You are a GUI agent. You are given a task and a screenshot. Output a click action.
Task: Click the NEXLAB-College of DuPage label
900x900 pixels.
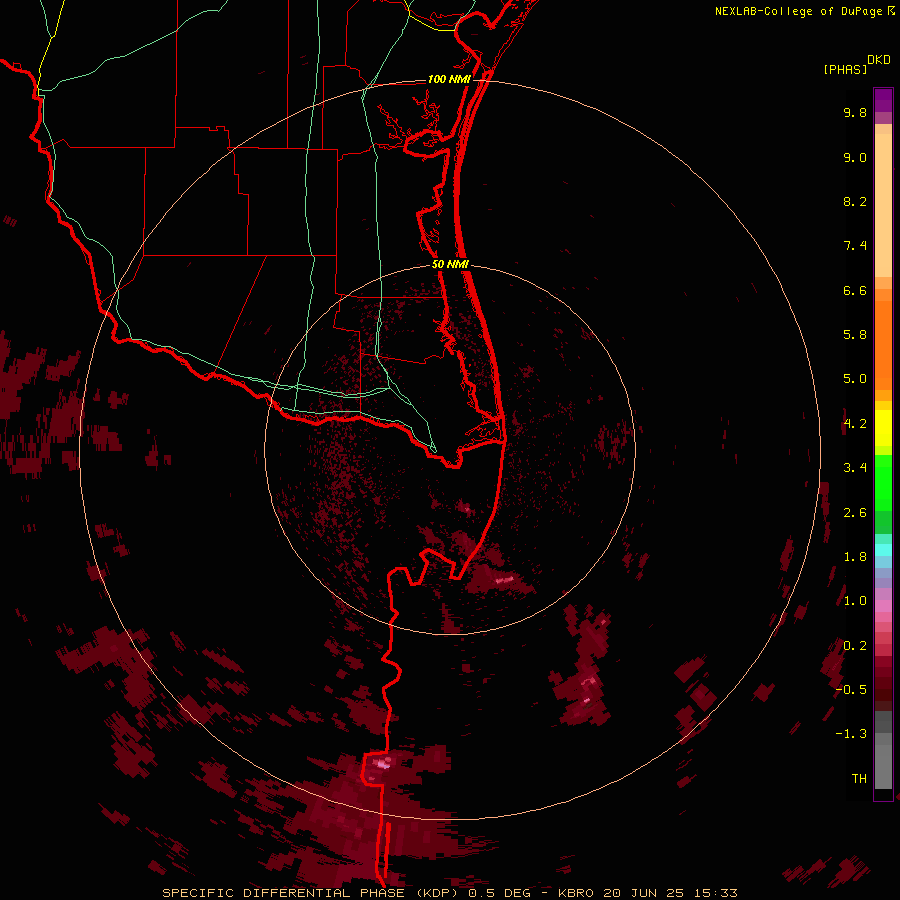click(x=801, y=11)
